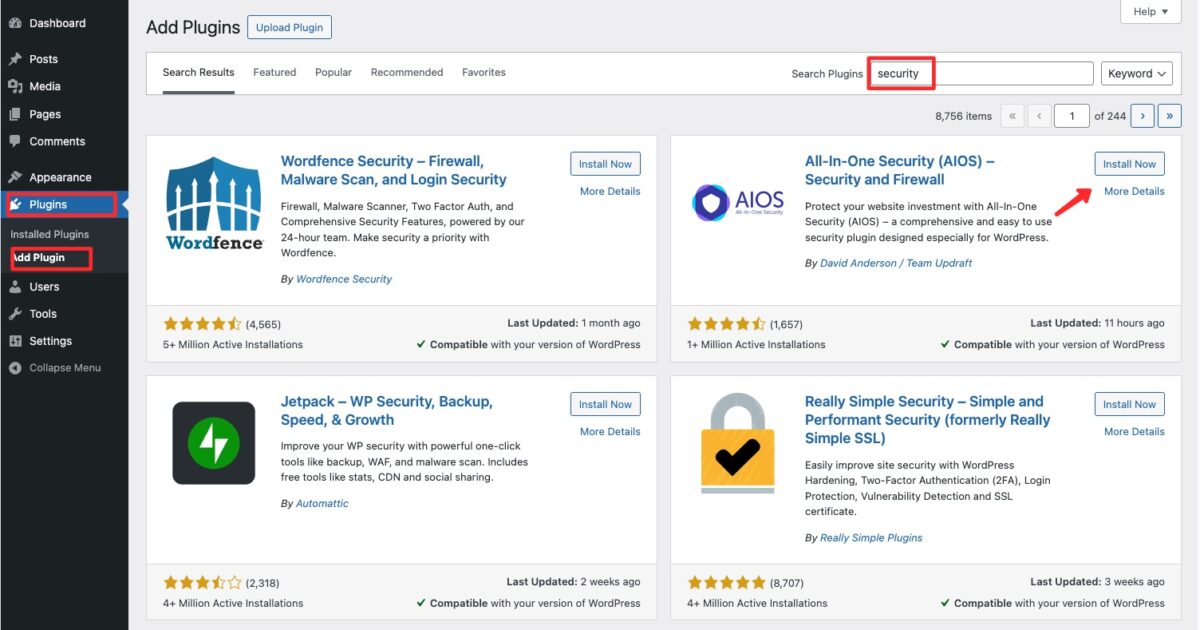View More Details for All-In-One Security
The height and width of the screenshot is (630, 1200).
tap(1134, 191)
